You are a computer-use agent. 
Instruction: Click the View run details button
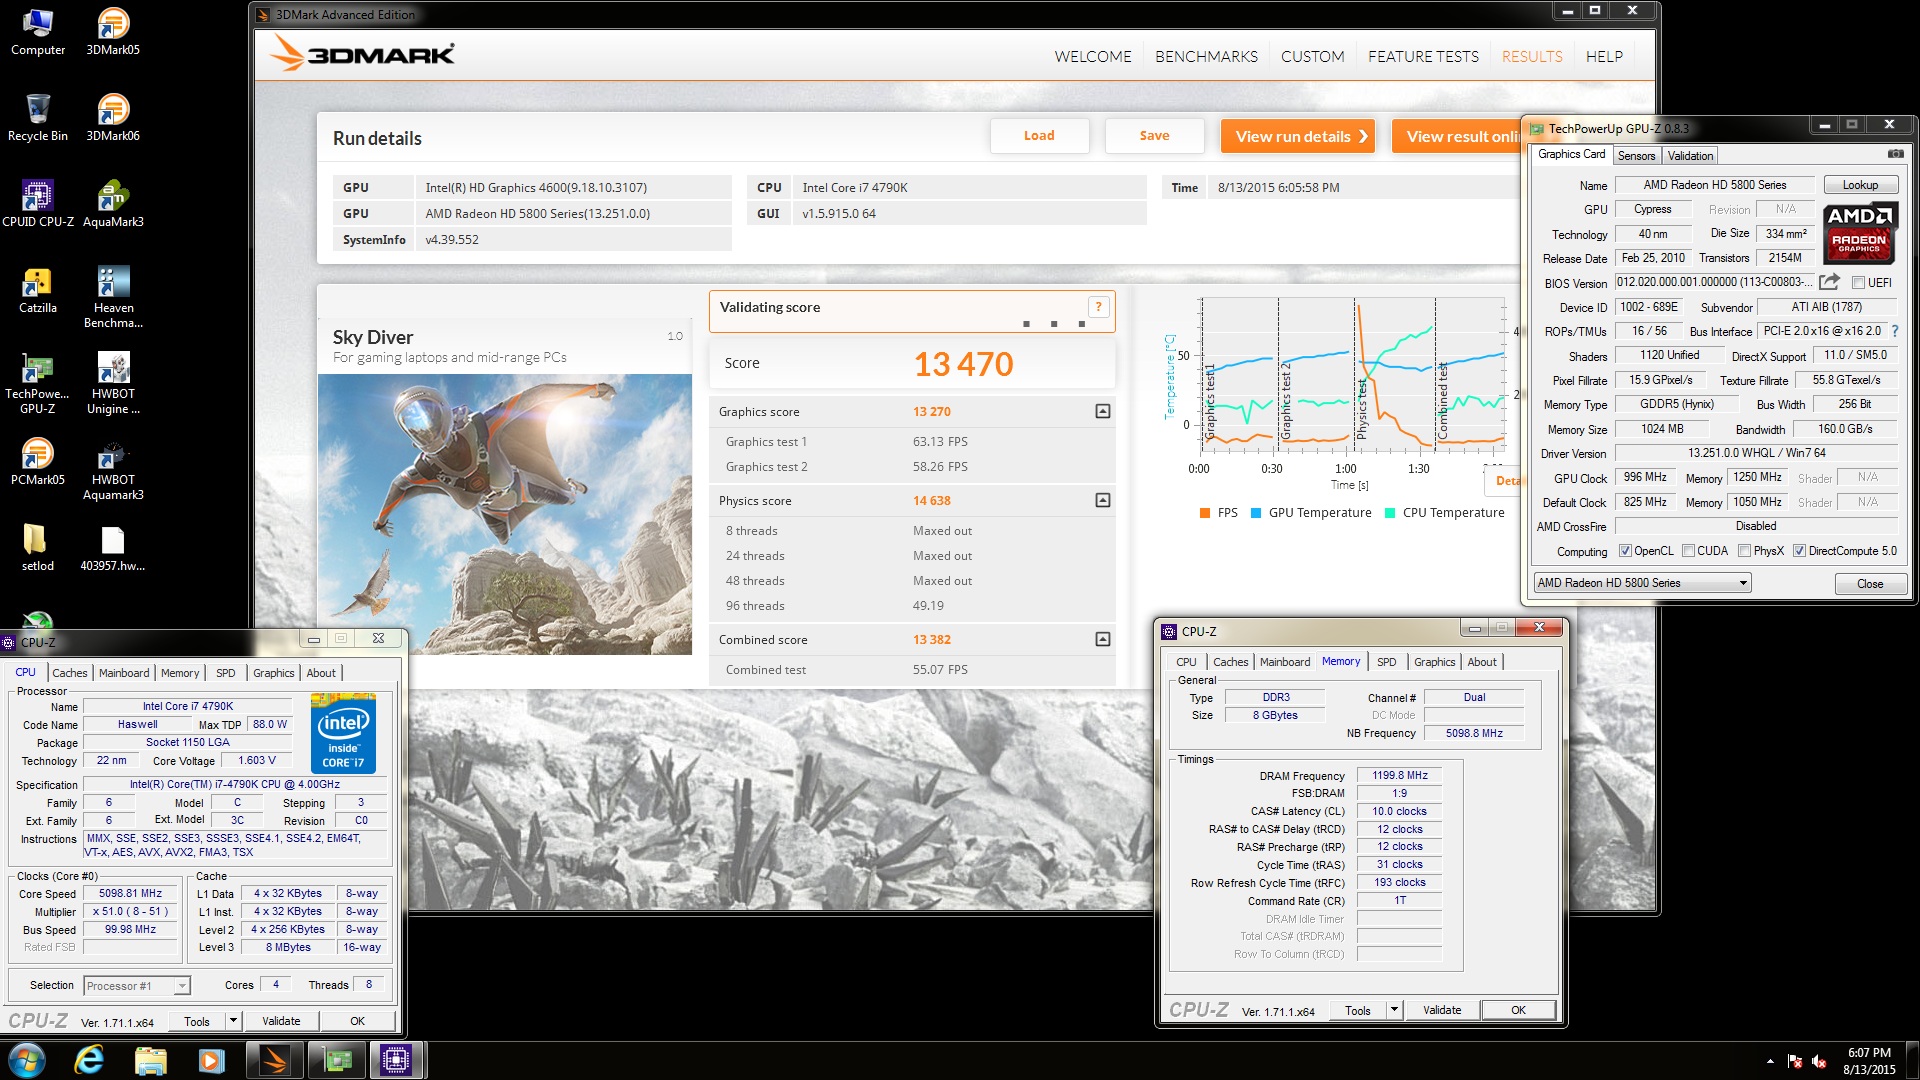point(1298,136)
